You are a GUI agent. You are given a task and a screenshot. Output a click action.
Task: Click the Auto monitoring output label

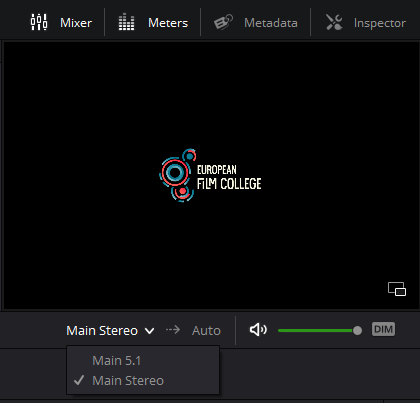(206, 331)
